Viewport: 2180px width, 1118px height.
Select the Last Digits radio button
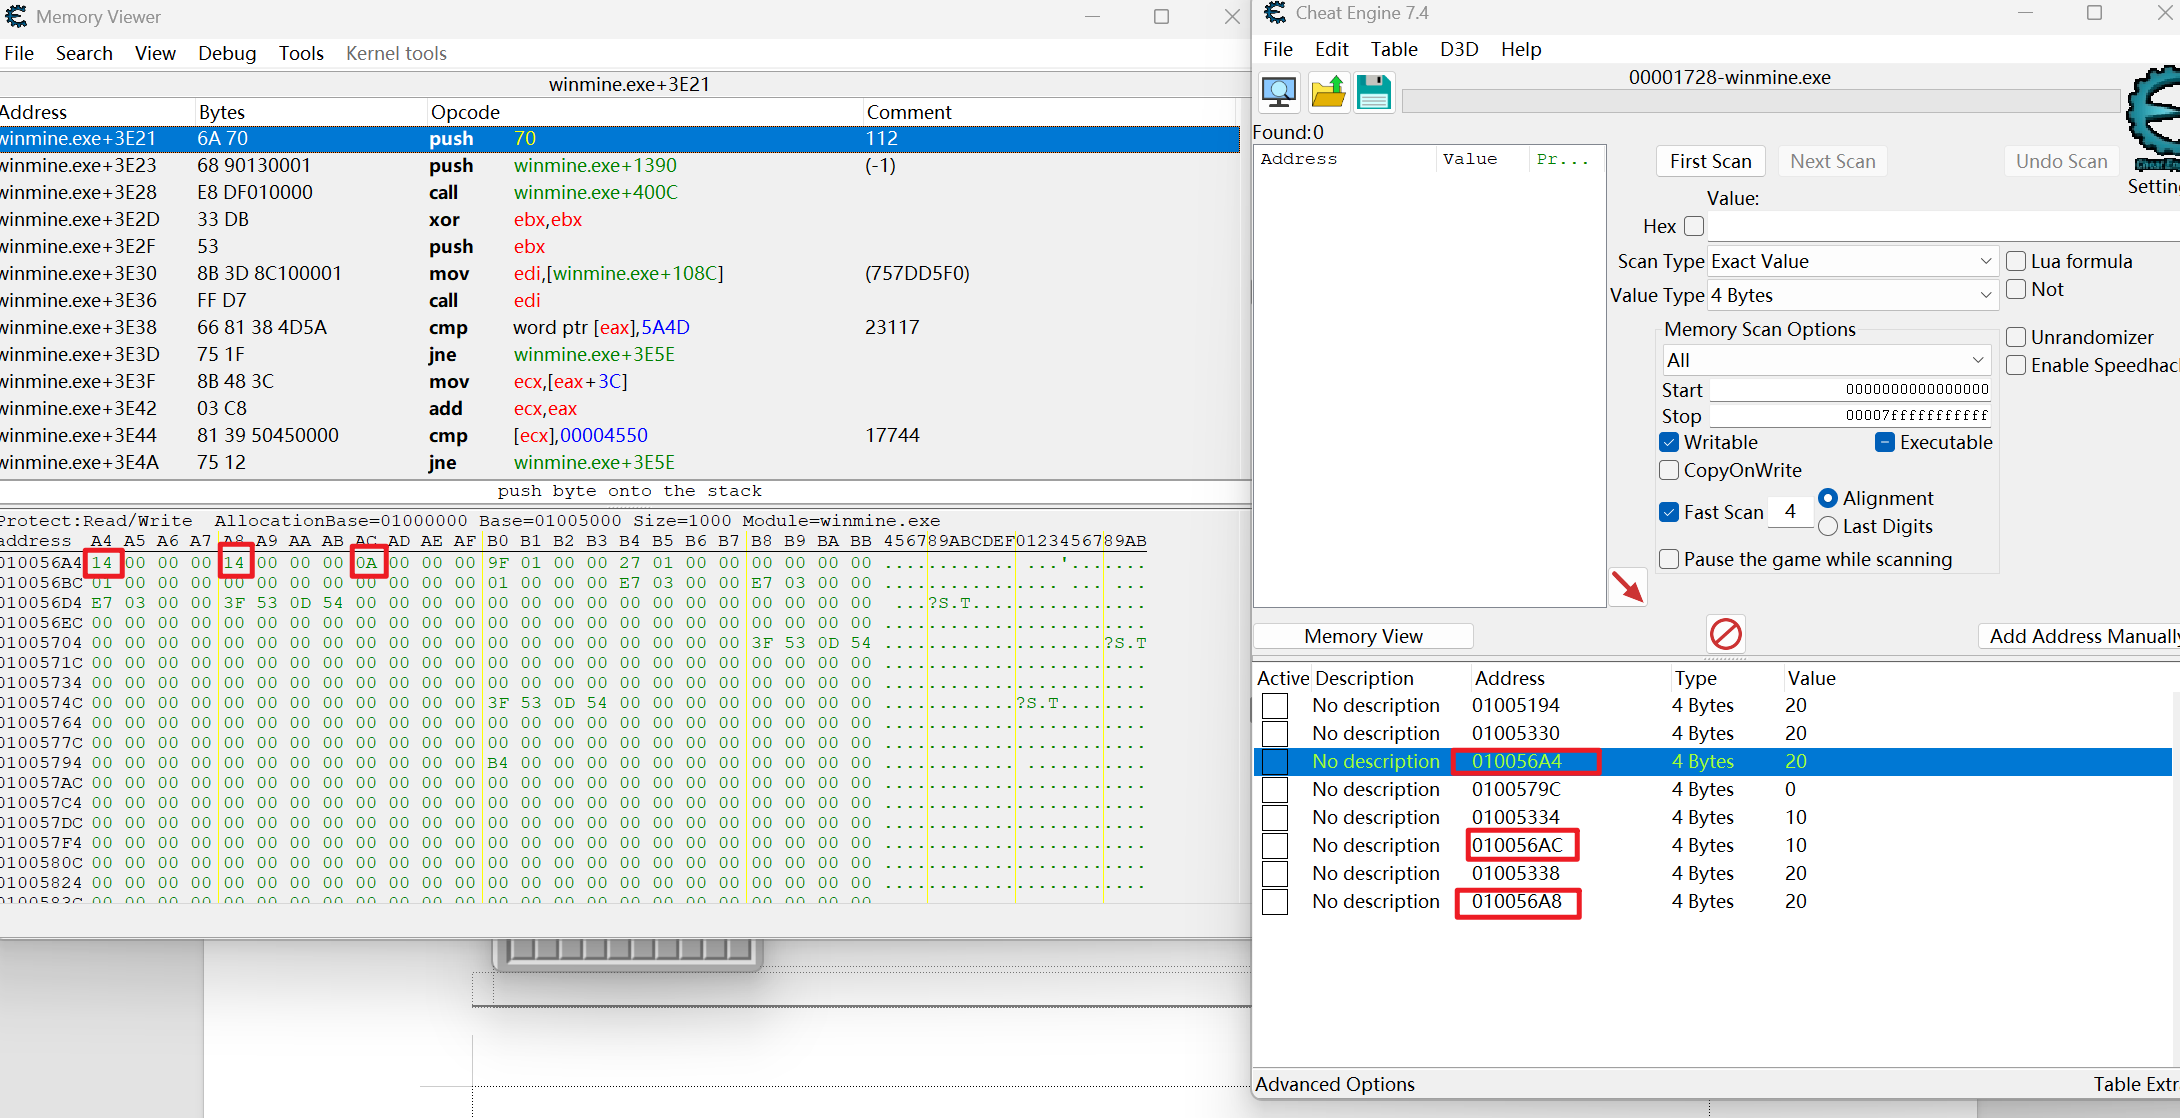click(x=1828, y=526)
